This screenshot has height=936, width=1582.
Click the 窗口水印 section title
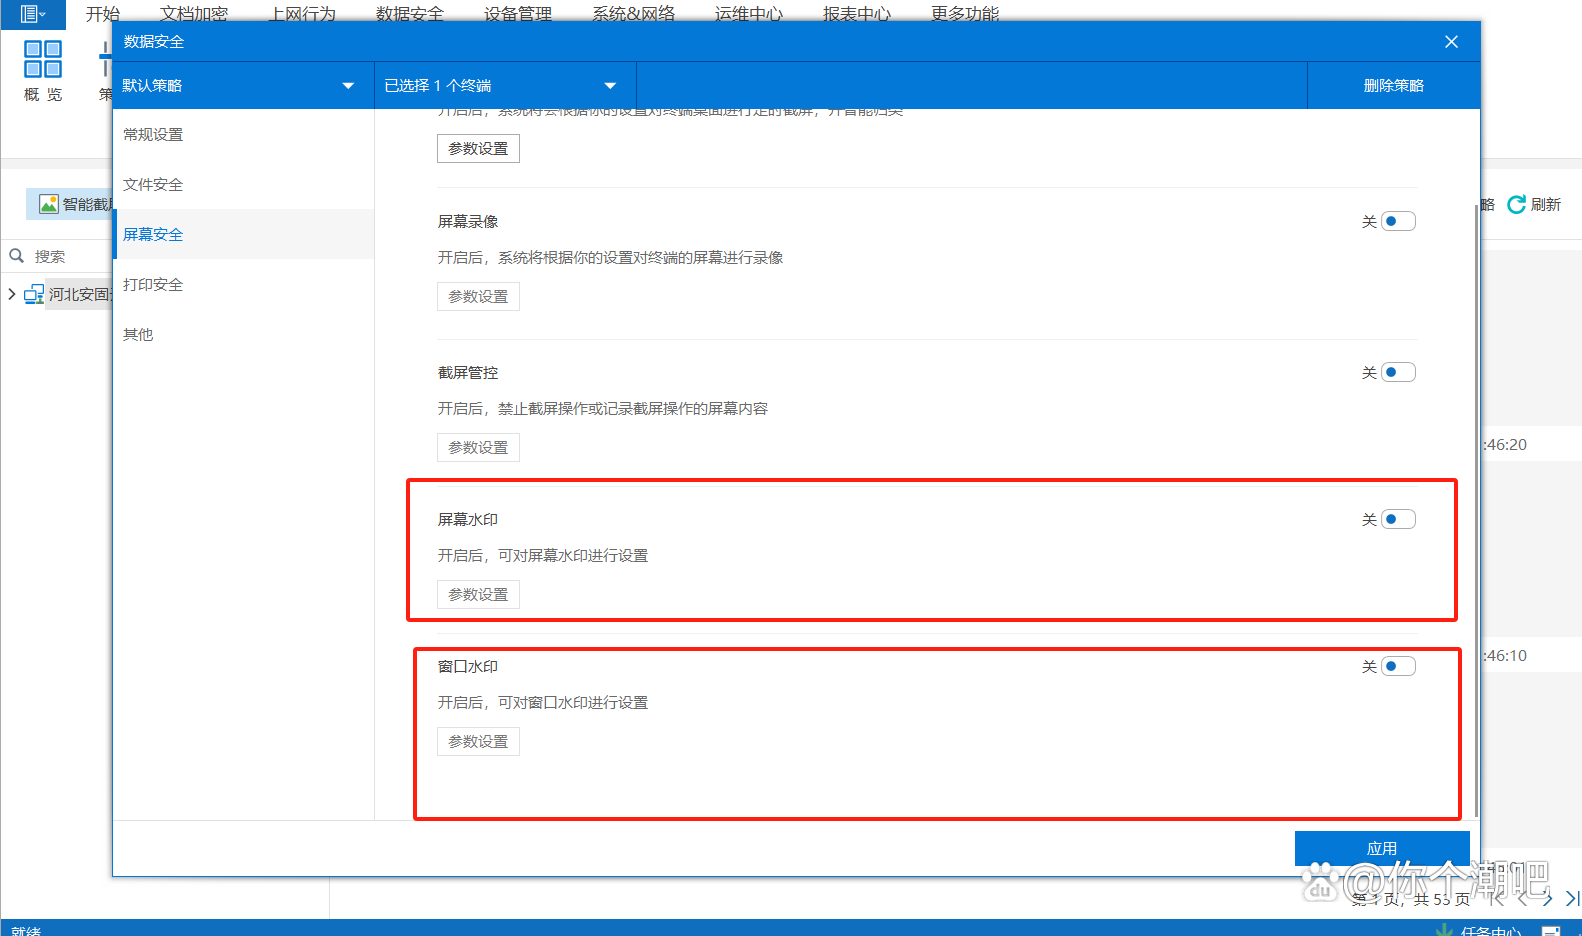468,666
